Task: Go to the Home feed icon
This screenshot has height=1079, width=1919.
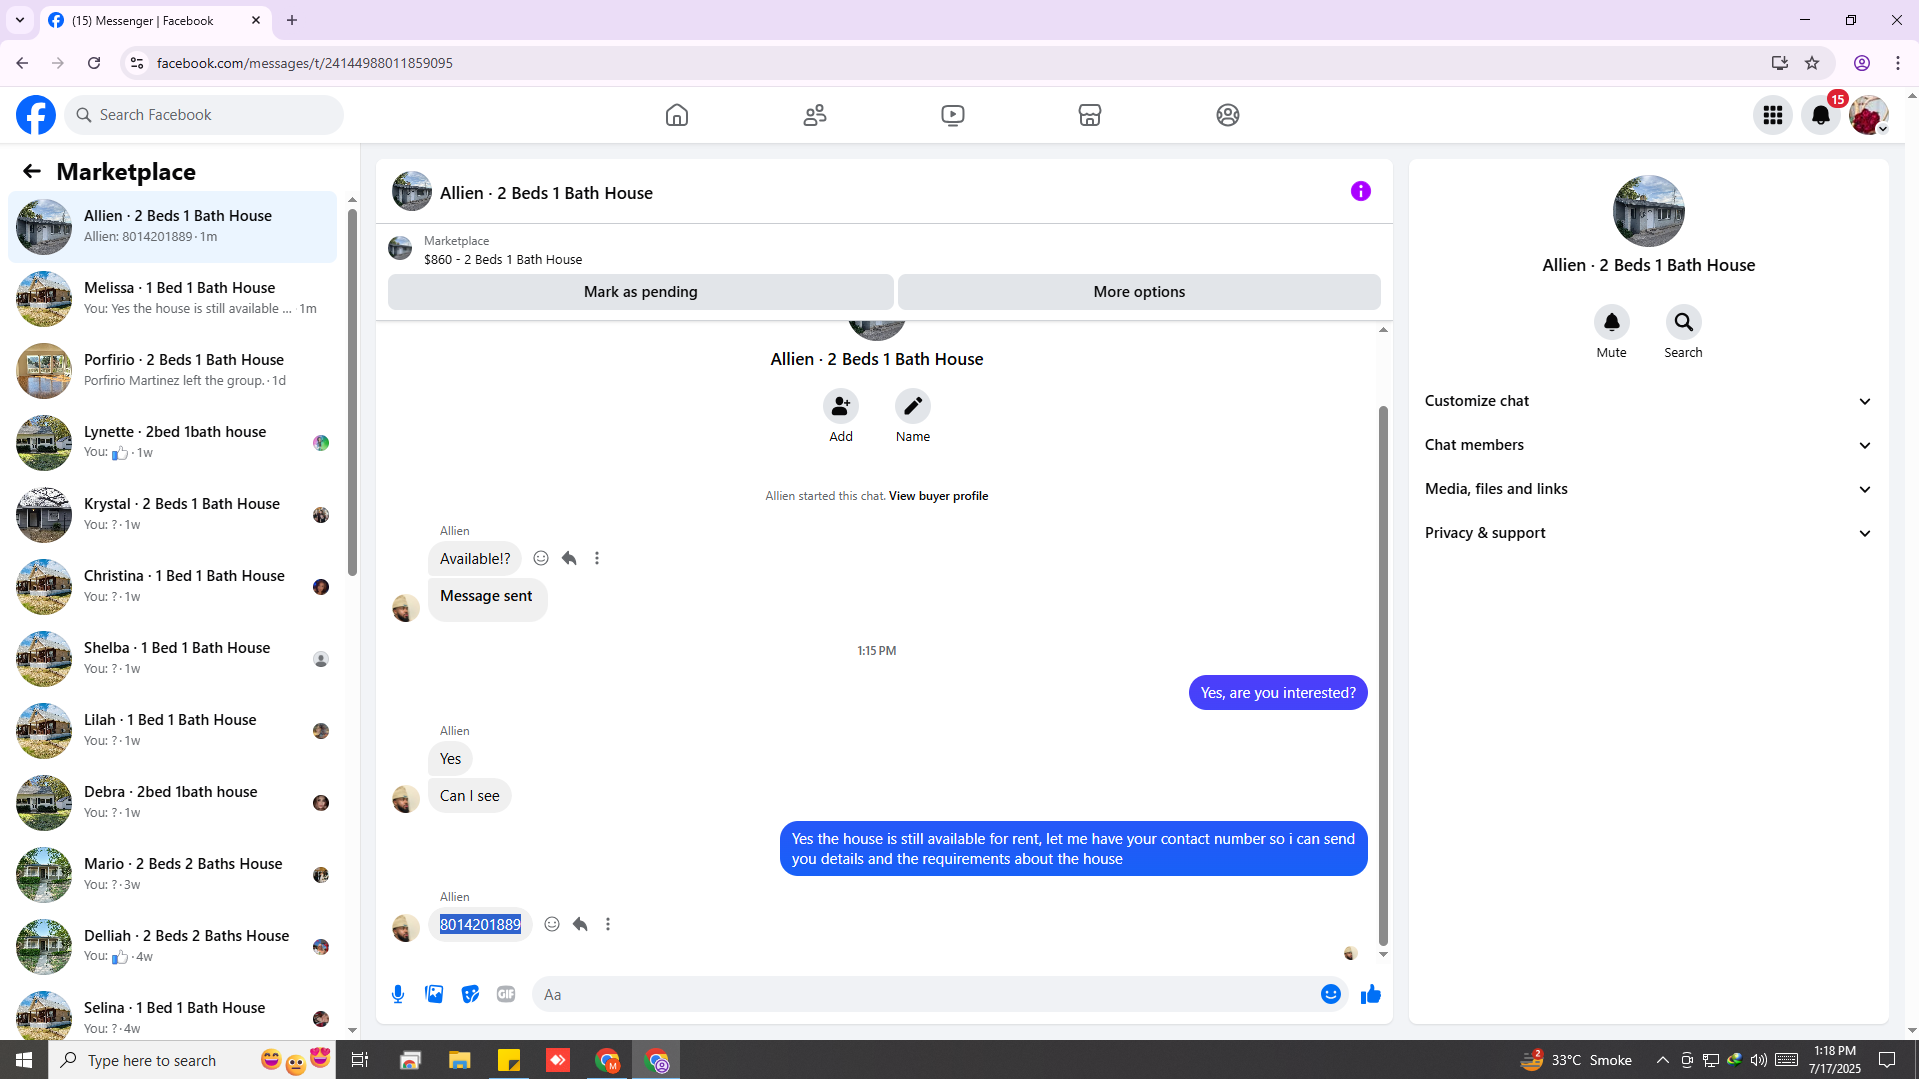Action: (x=677, y=115)
